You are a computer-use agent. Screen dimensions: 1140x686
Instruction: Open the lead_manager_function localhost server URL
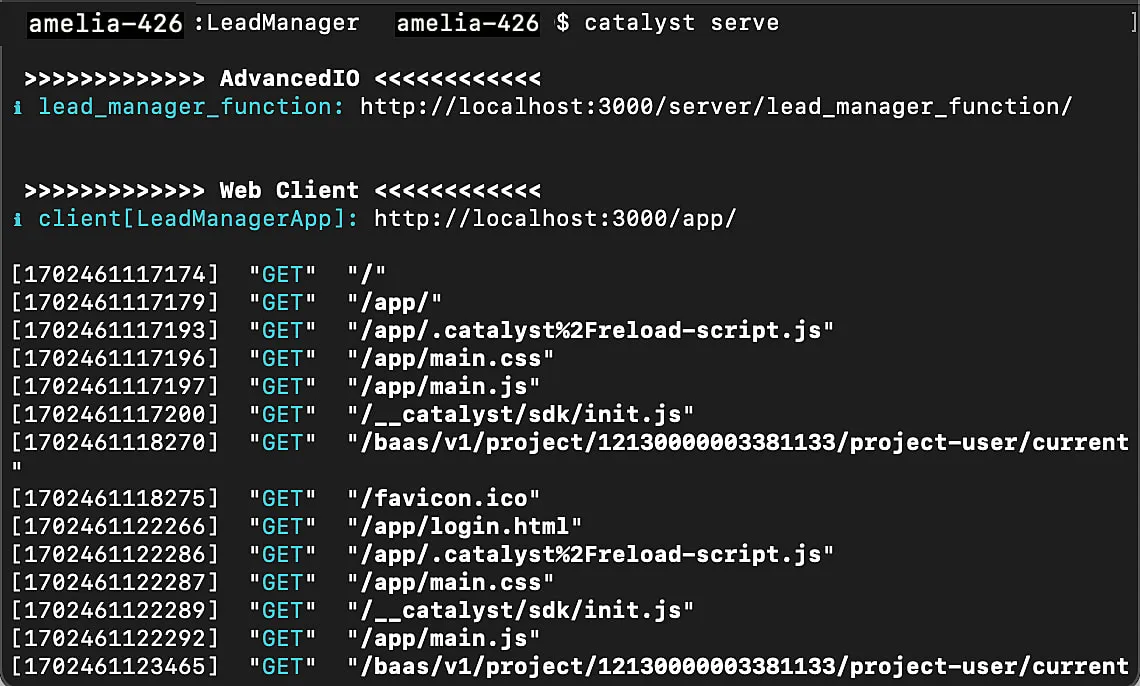point(716,106)
